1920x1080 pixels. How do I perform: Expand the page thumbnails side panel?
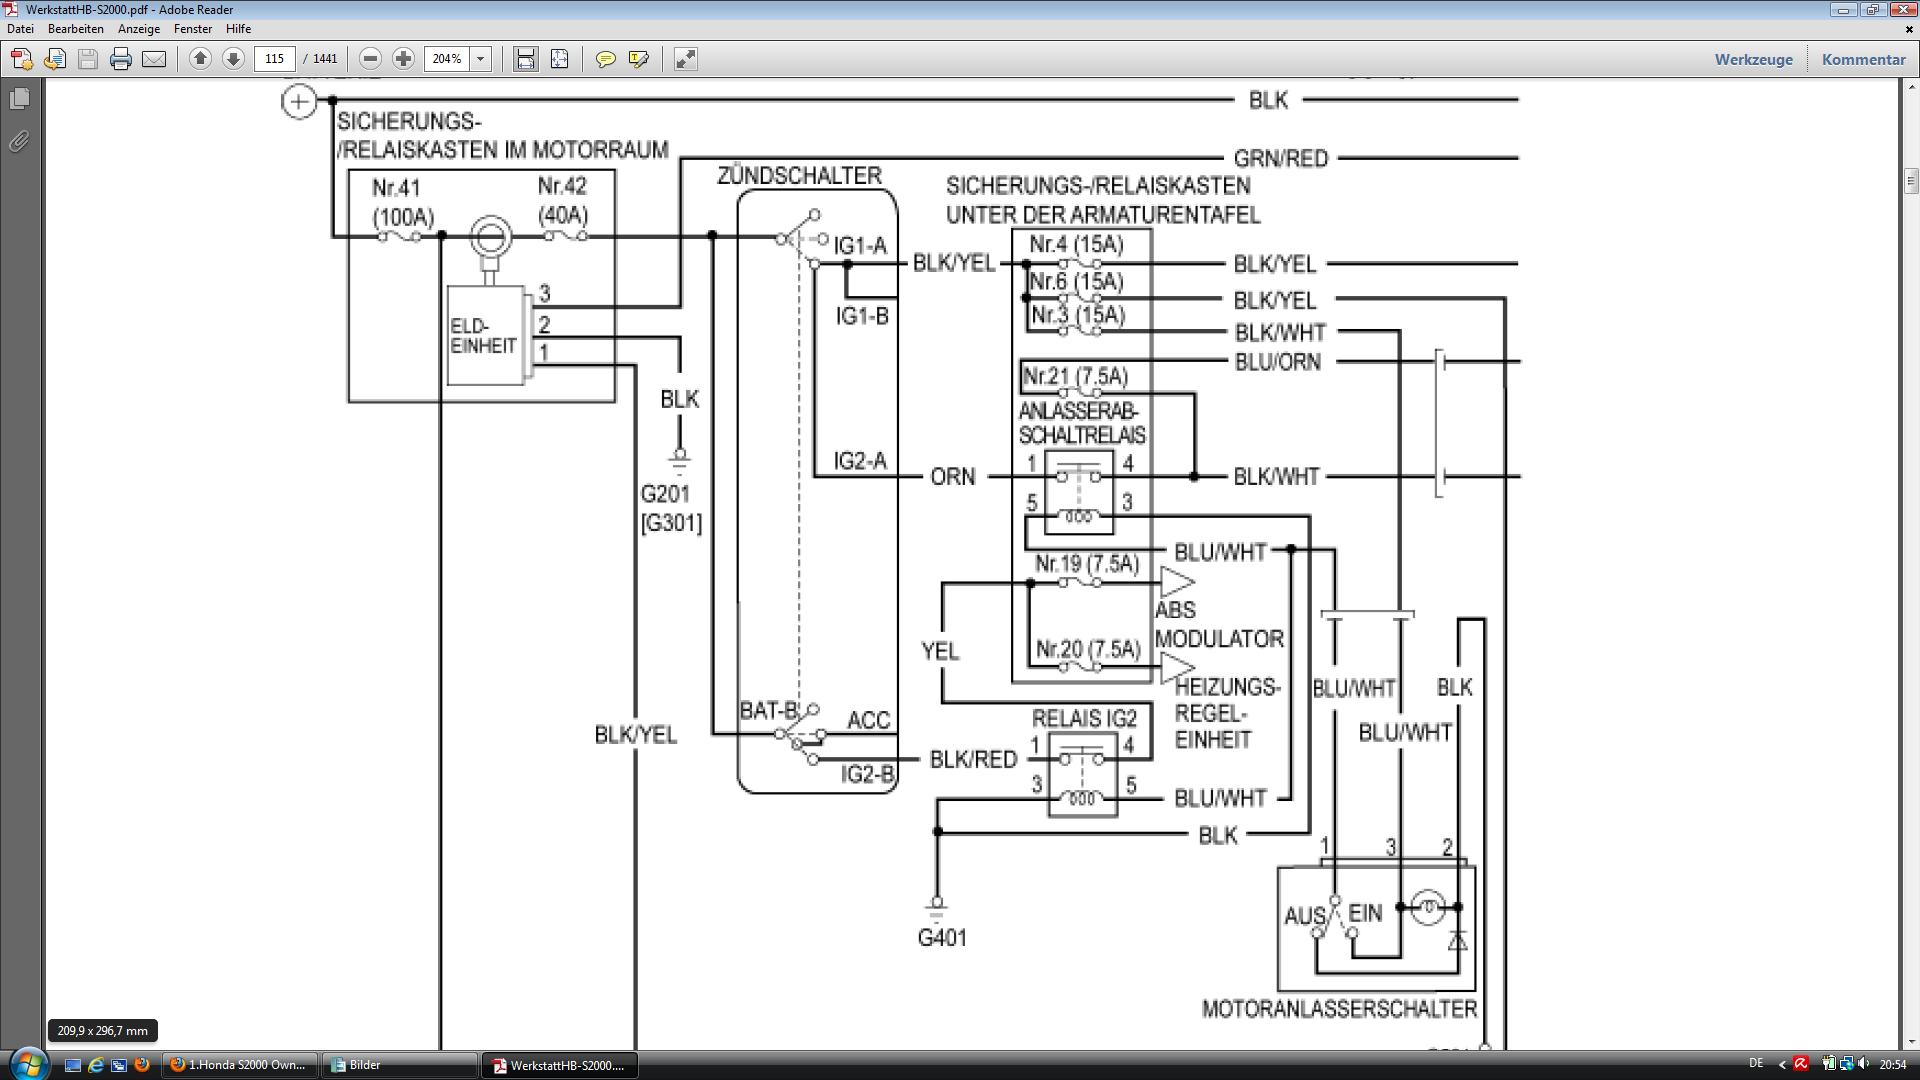(x=19, y=99)
